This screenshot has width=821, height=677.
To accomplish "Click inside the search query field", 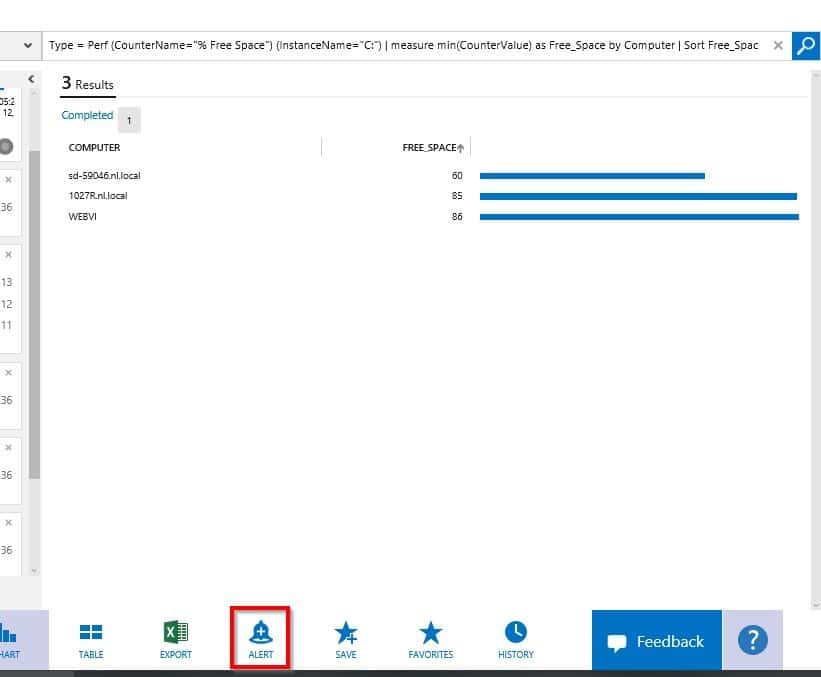I will tap(400, 46).
